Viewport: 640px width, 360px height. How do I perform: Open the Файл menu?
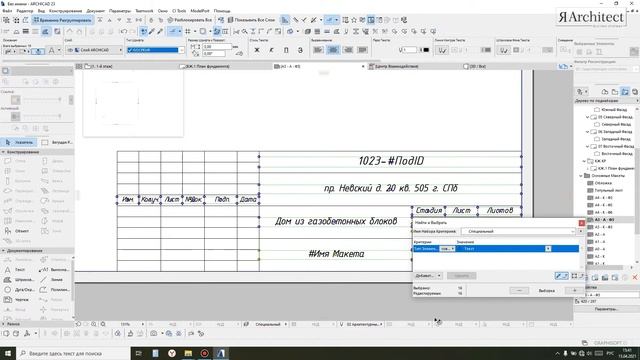pyautogui.click(x=7, y=11)
